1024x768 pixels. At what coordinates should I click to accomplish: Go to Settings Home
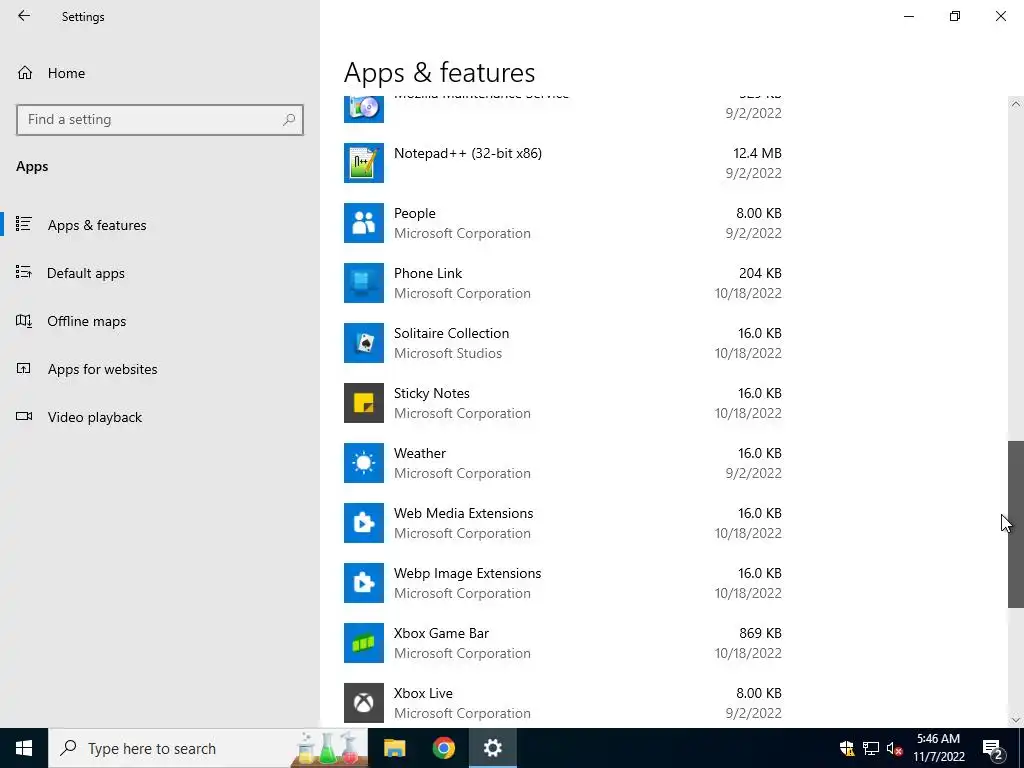click(x=160, y=73)
